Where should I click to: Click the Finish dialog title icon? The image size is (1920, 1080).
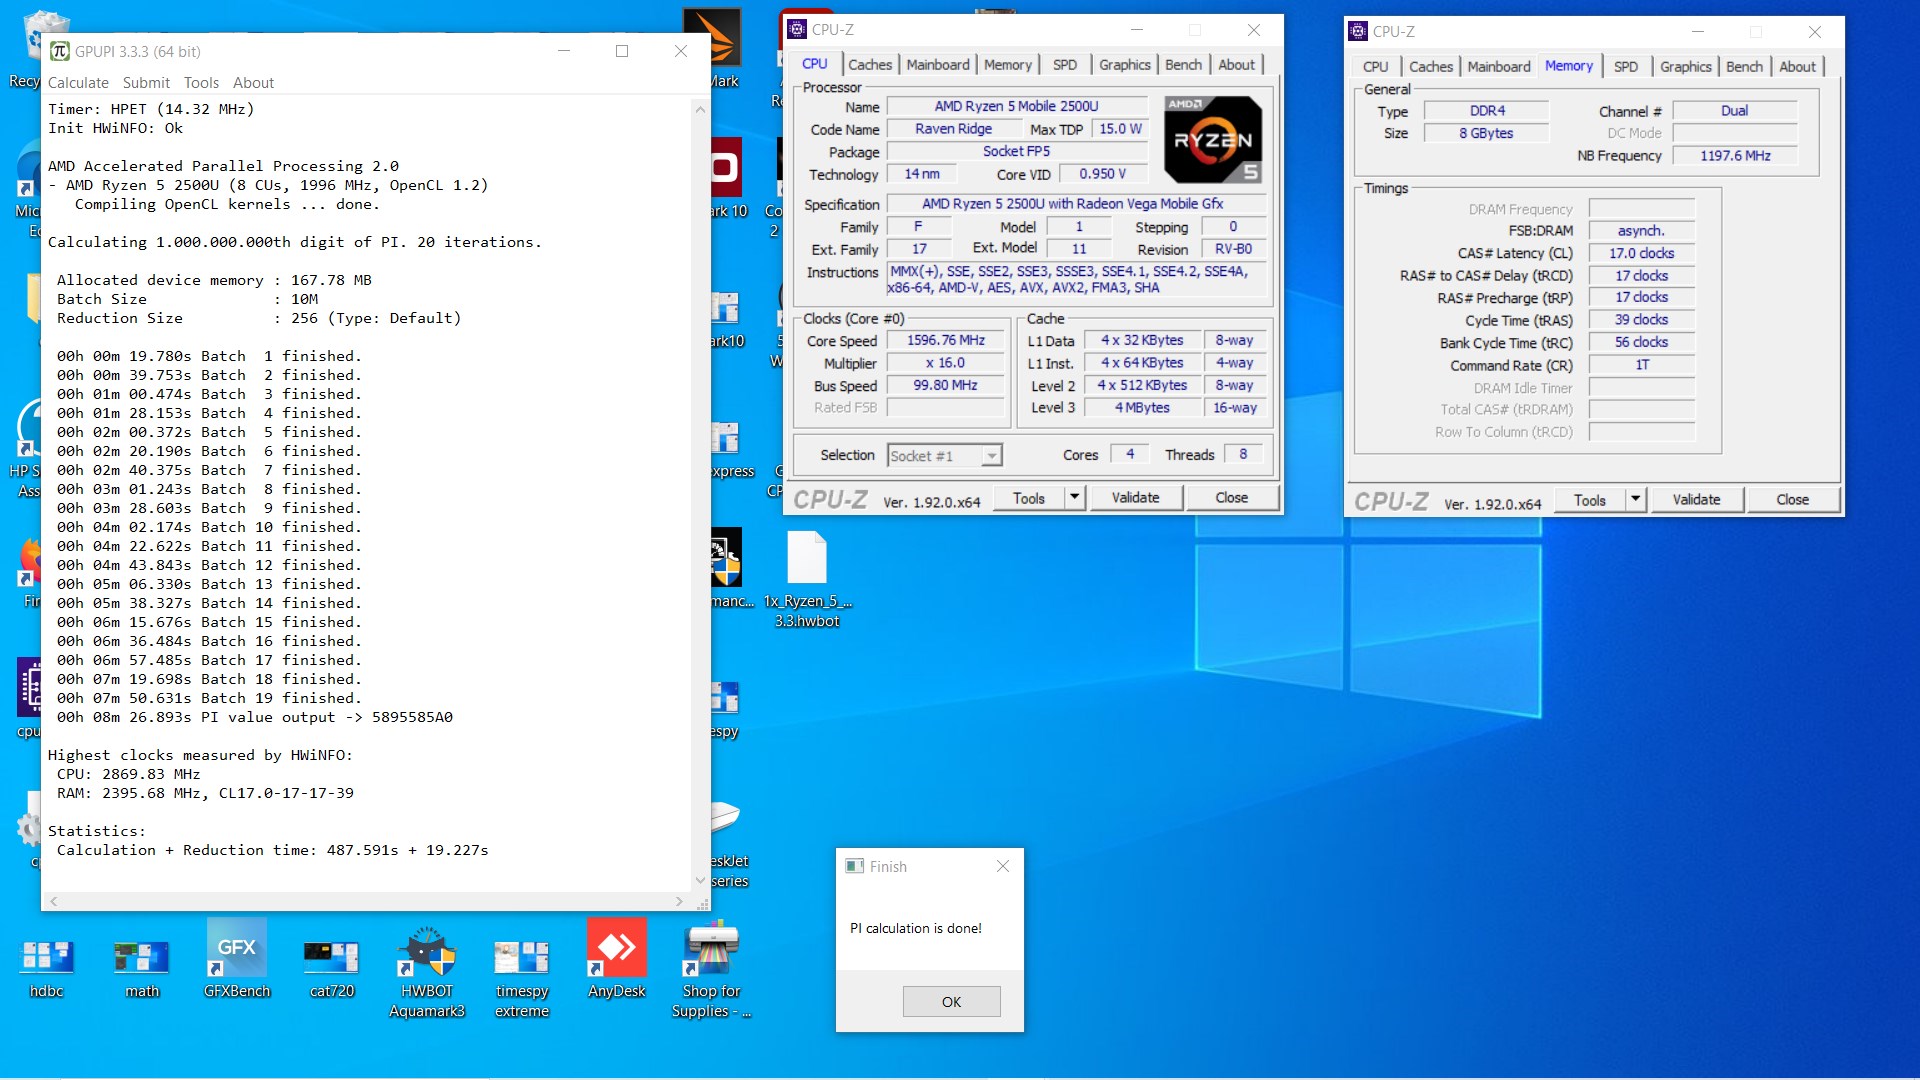(x=854, y=866)
